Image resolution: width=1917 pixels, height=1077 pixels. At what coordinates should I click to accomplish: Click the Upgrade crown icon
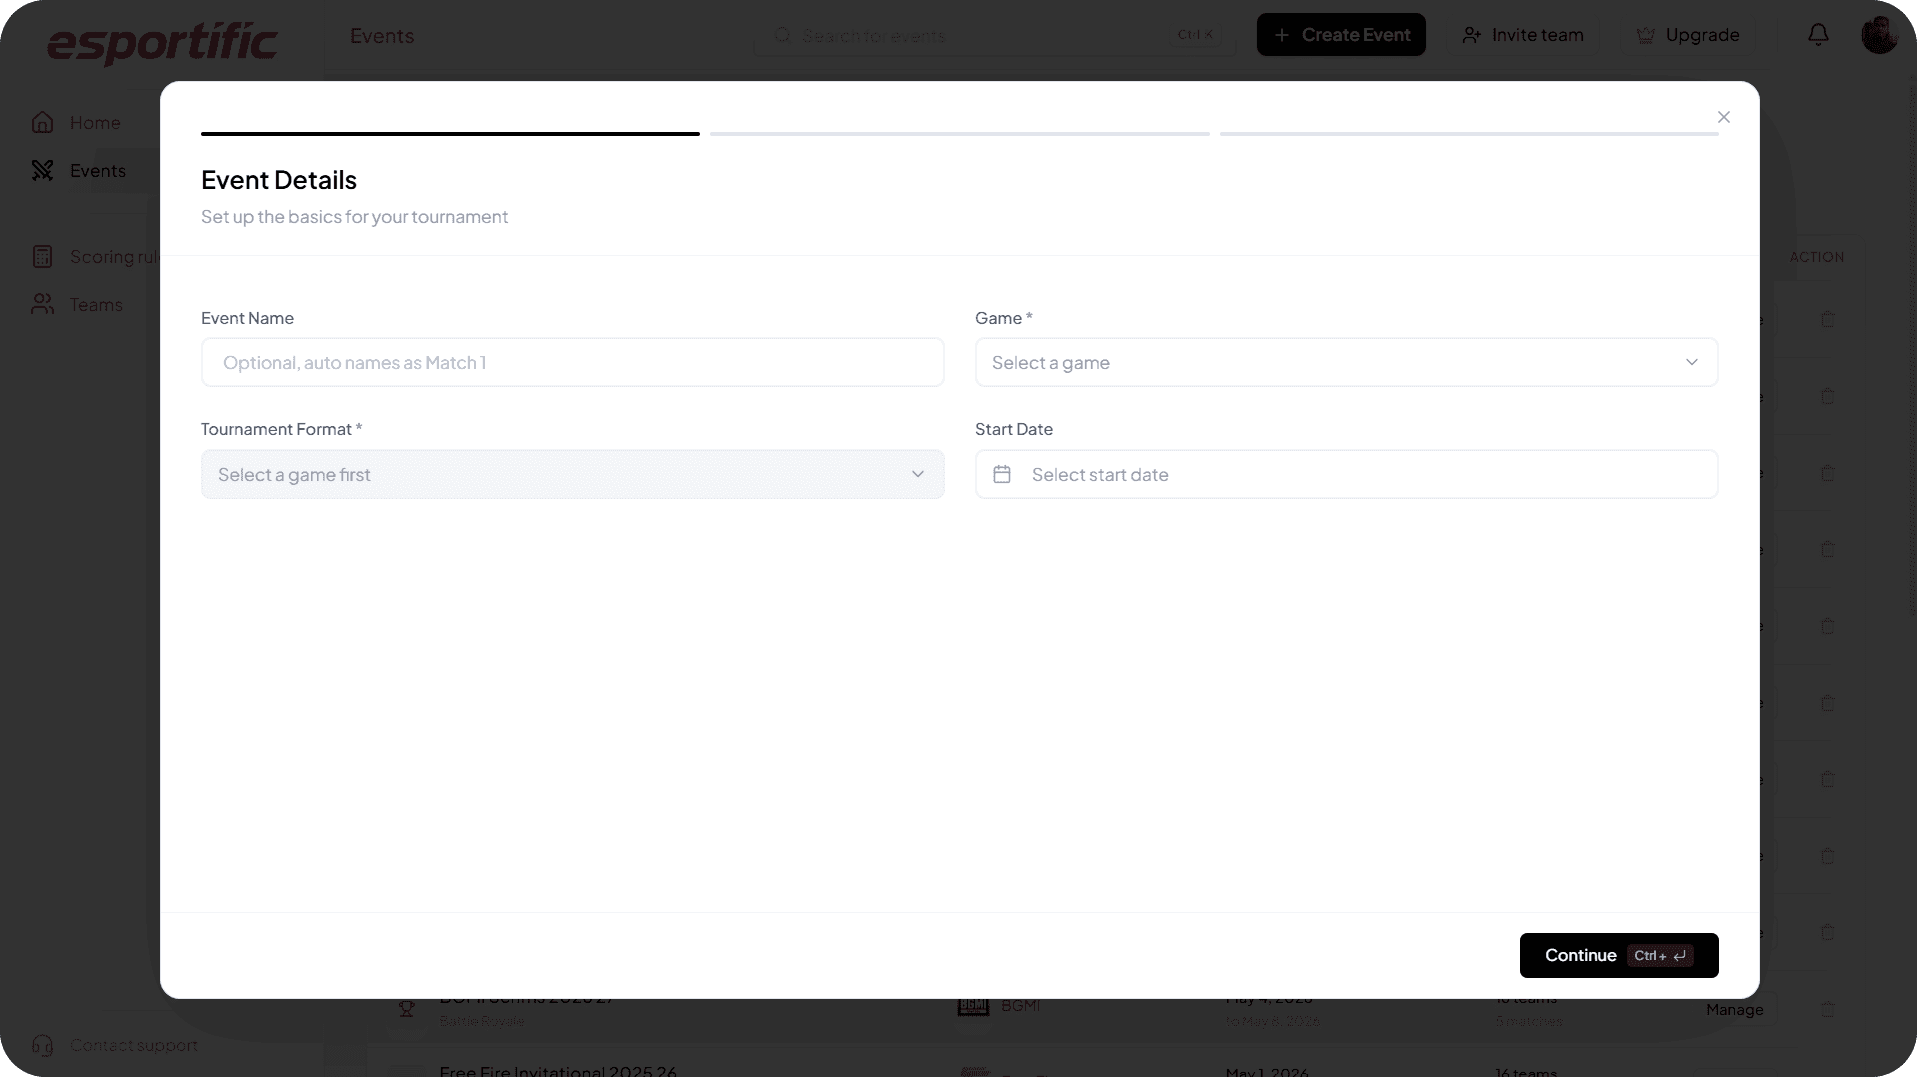[1645, 35]
